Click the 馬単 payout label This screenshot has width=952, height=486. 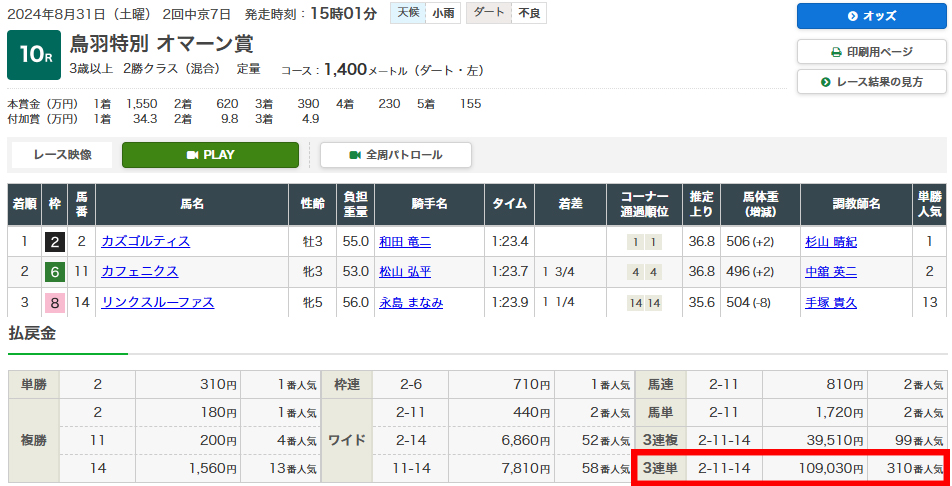661,413
